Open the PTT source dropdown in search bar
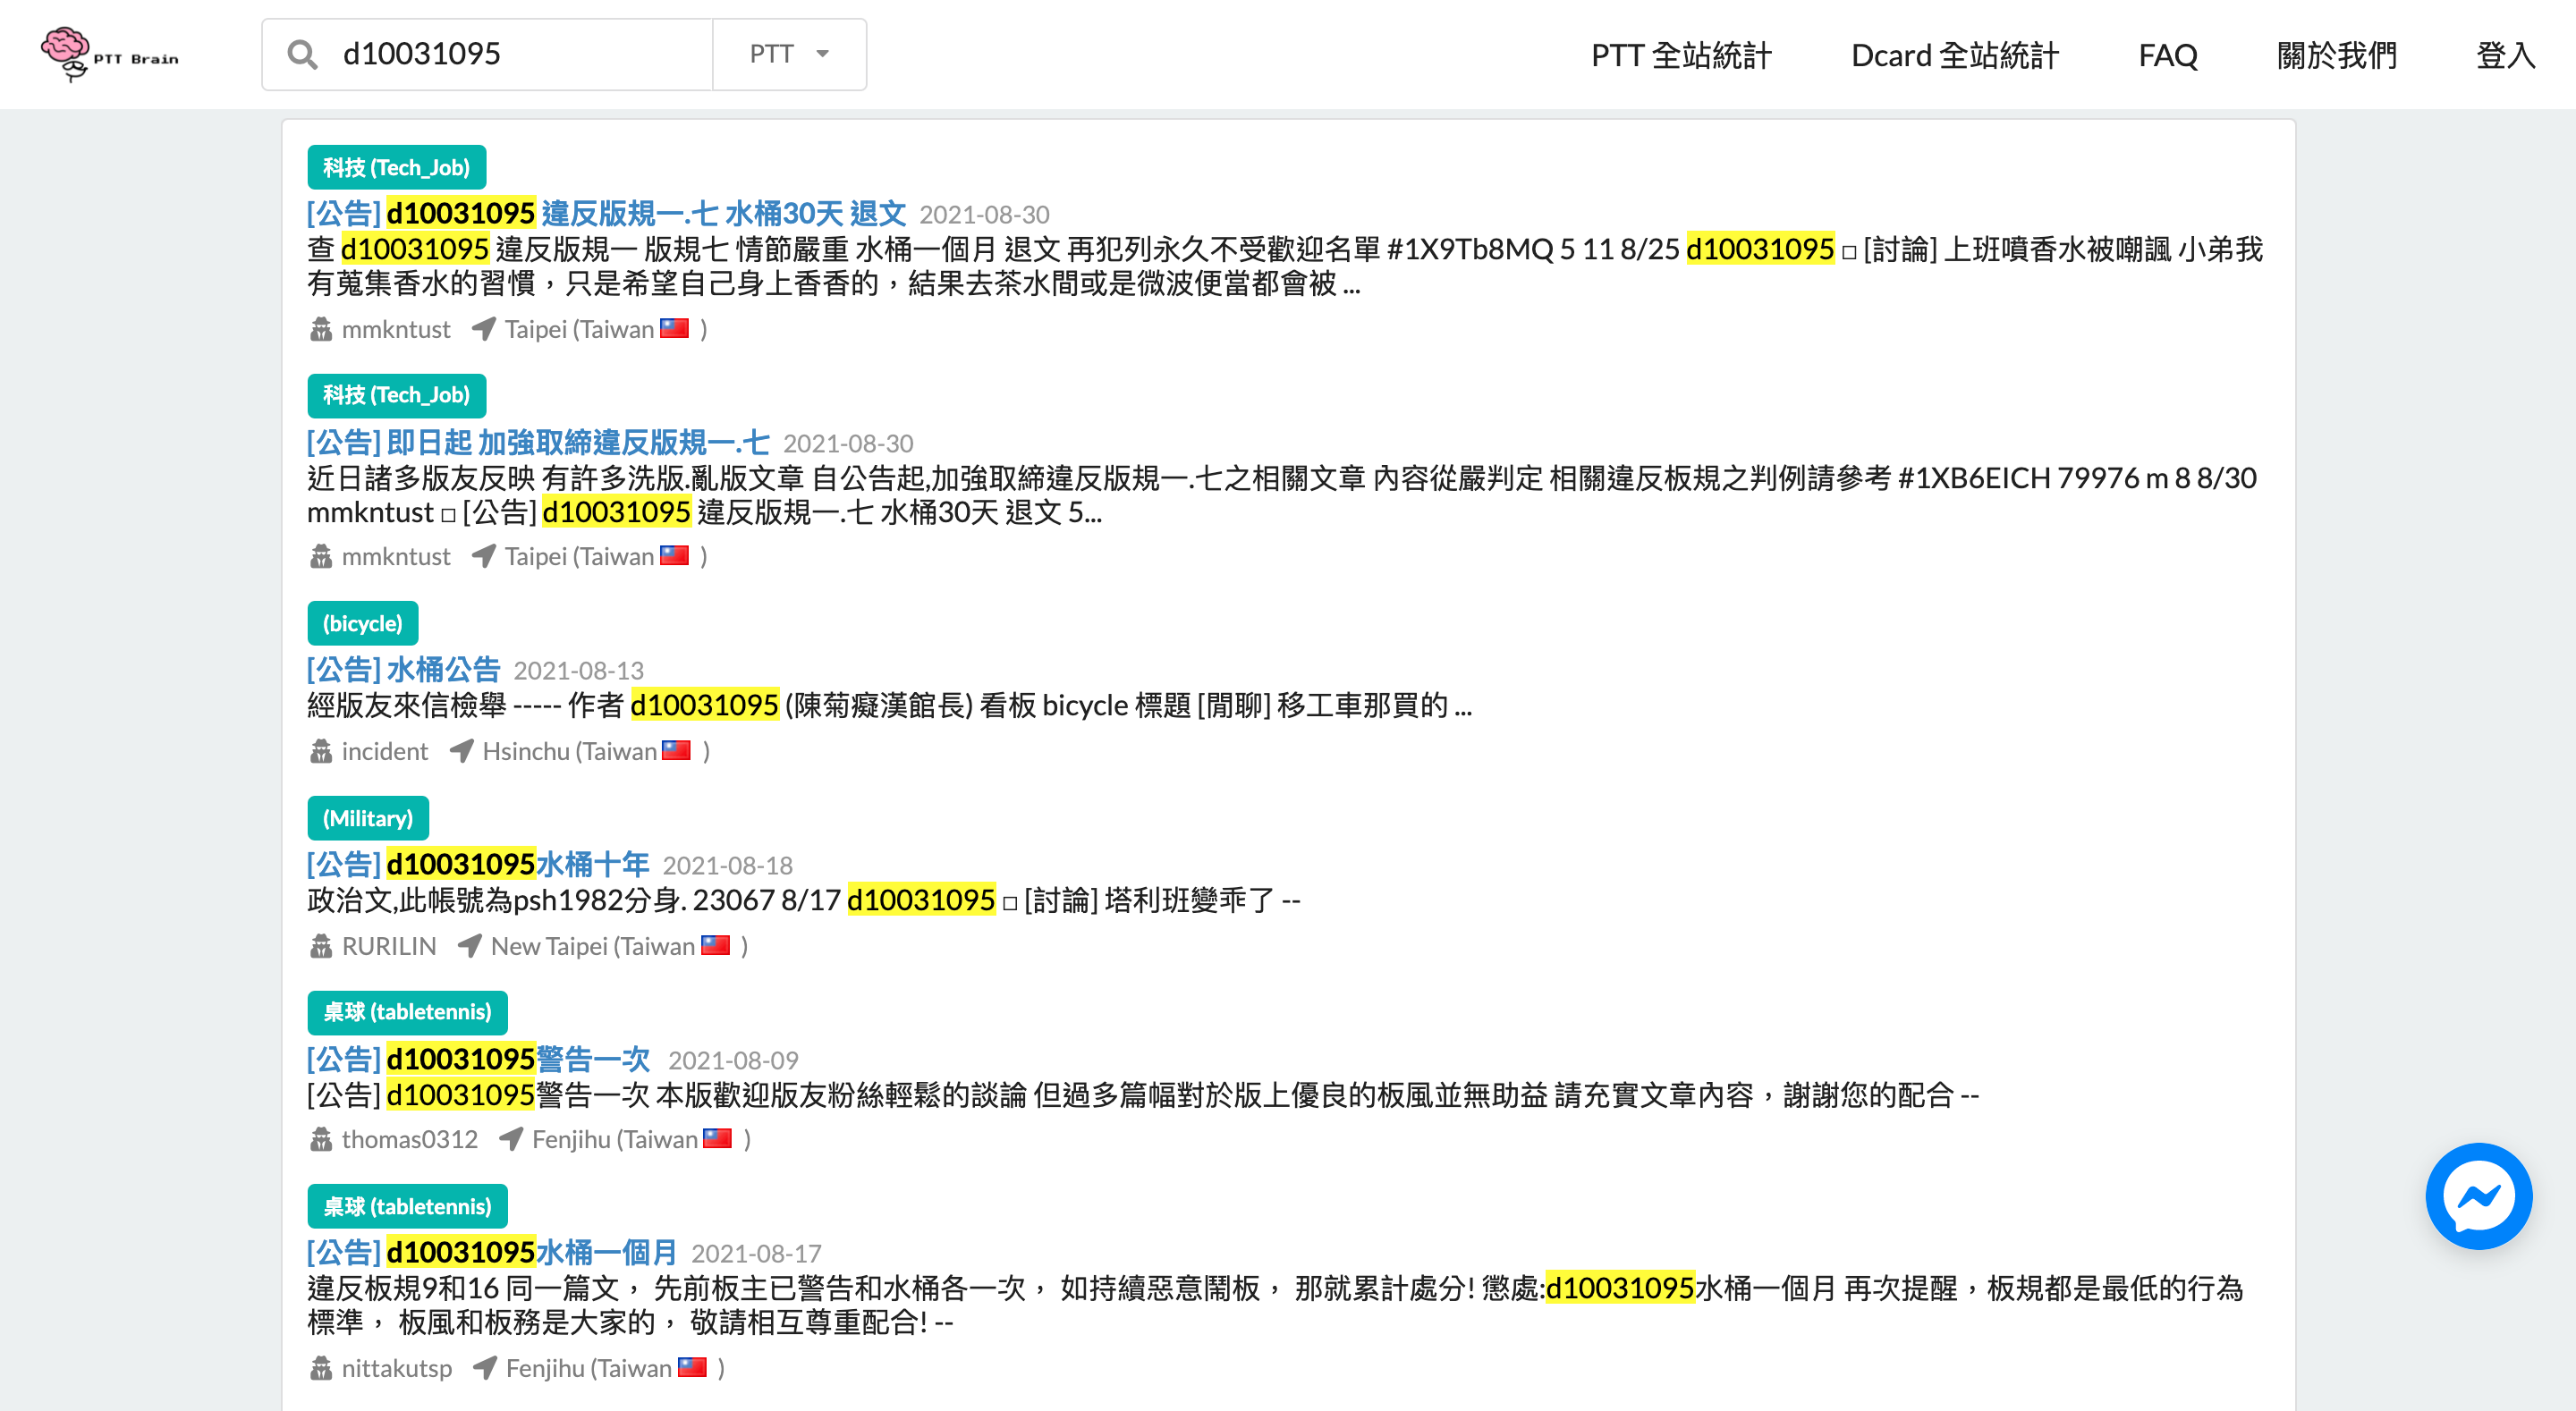The height and width of the screenshot is (1411, 2576). (x=789, y=54)
